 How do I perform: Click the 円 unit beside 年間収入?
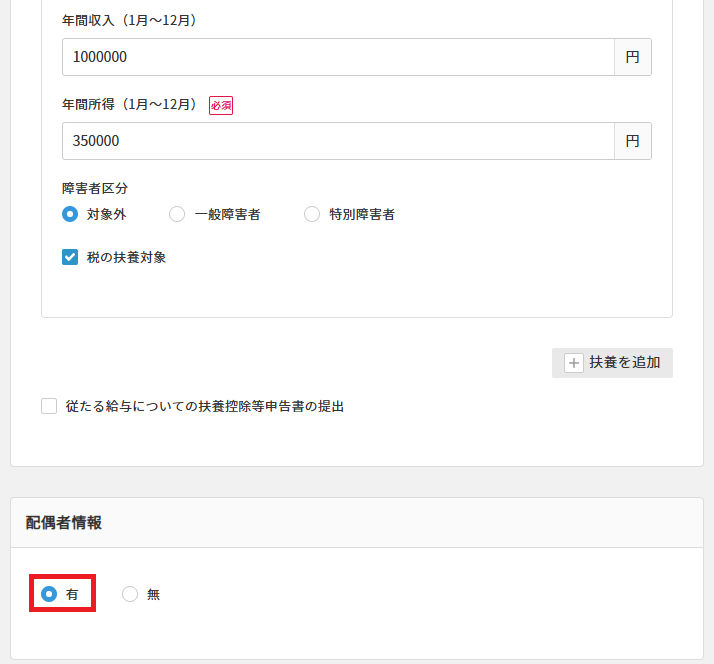pos(632,57)
